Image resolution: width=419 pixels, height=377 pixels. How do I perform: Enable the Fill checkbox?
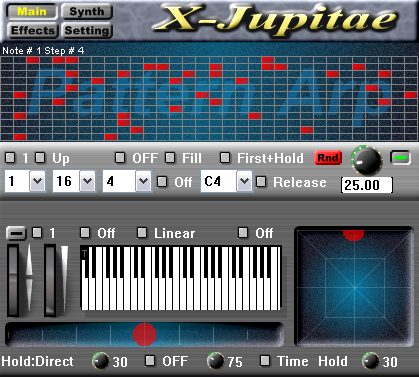click(170, 158)
